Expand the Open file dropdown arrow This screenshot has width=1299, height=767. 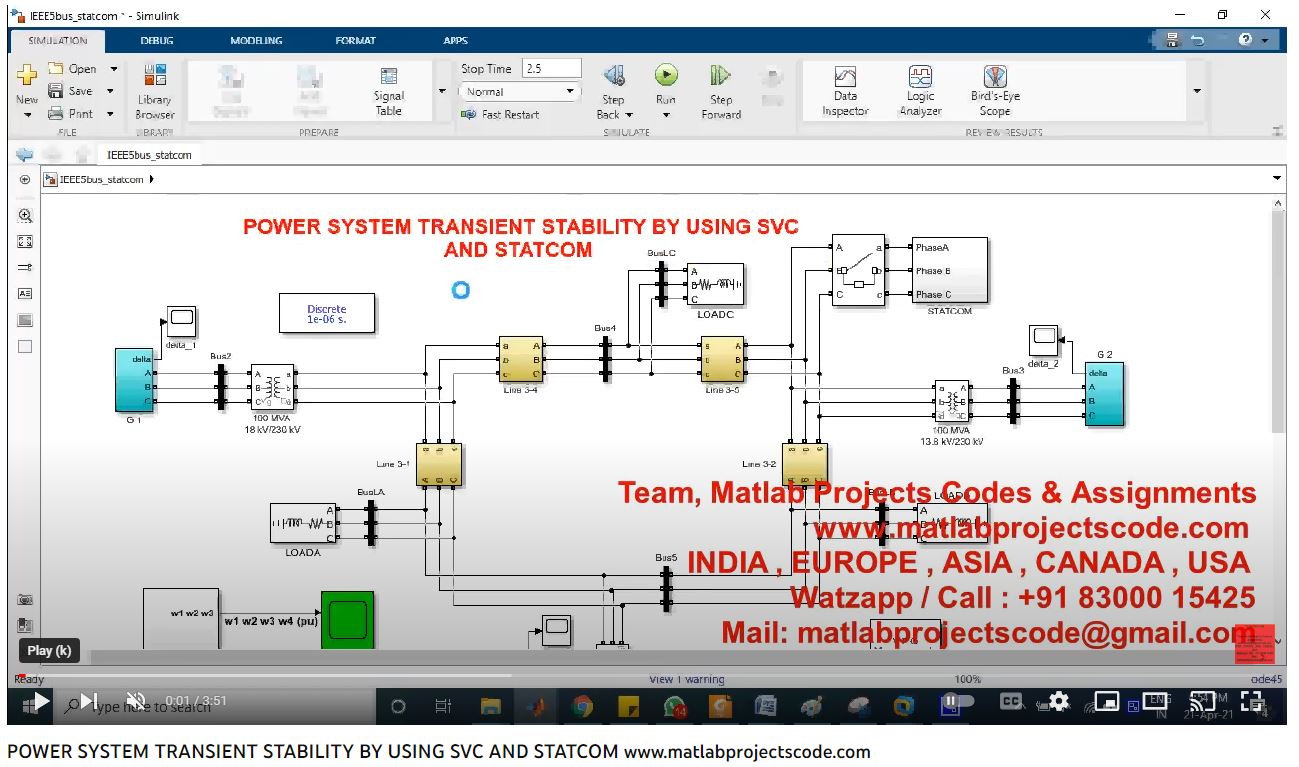coord(113,69)
